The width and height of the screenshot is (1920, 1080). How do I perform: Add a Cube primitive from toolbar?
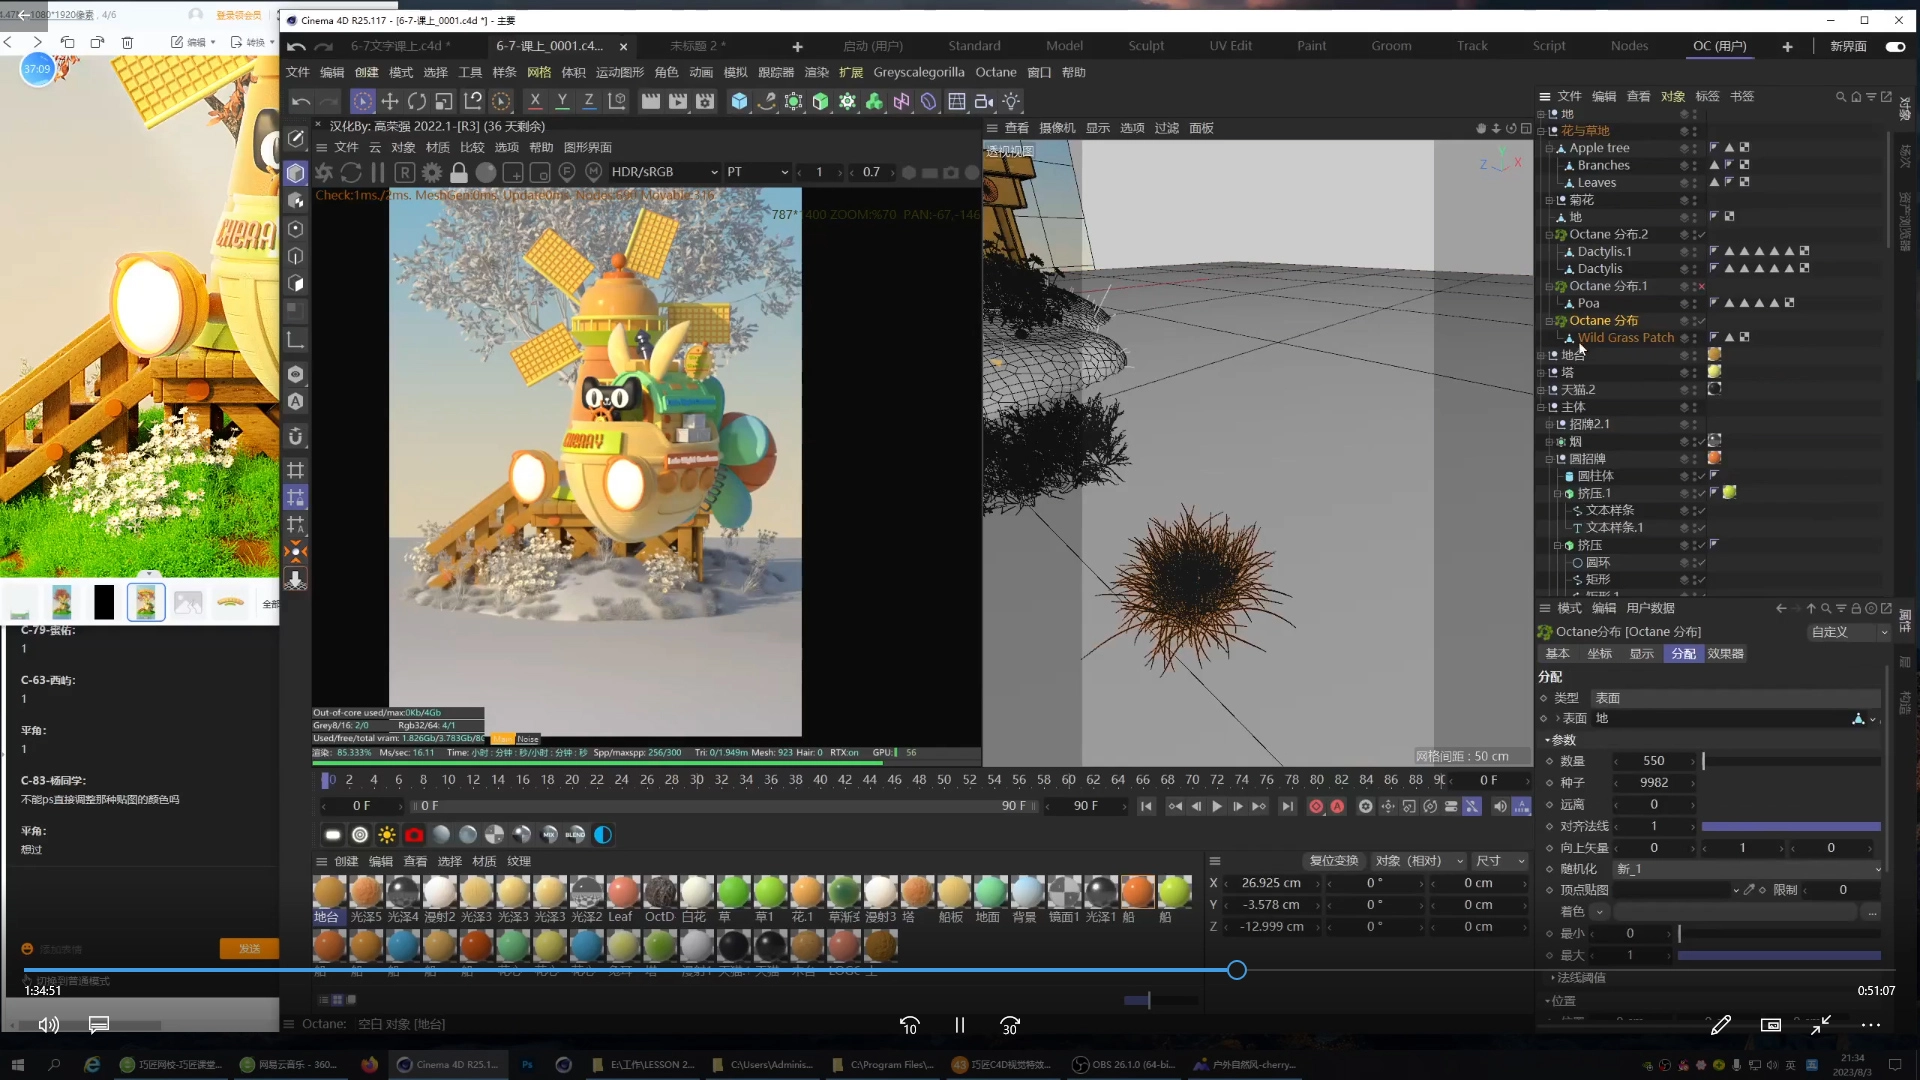point(739,101)
